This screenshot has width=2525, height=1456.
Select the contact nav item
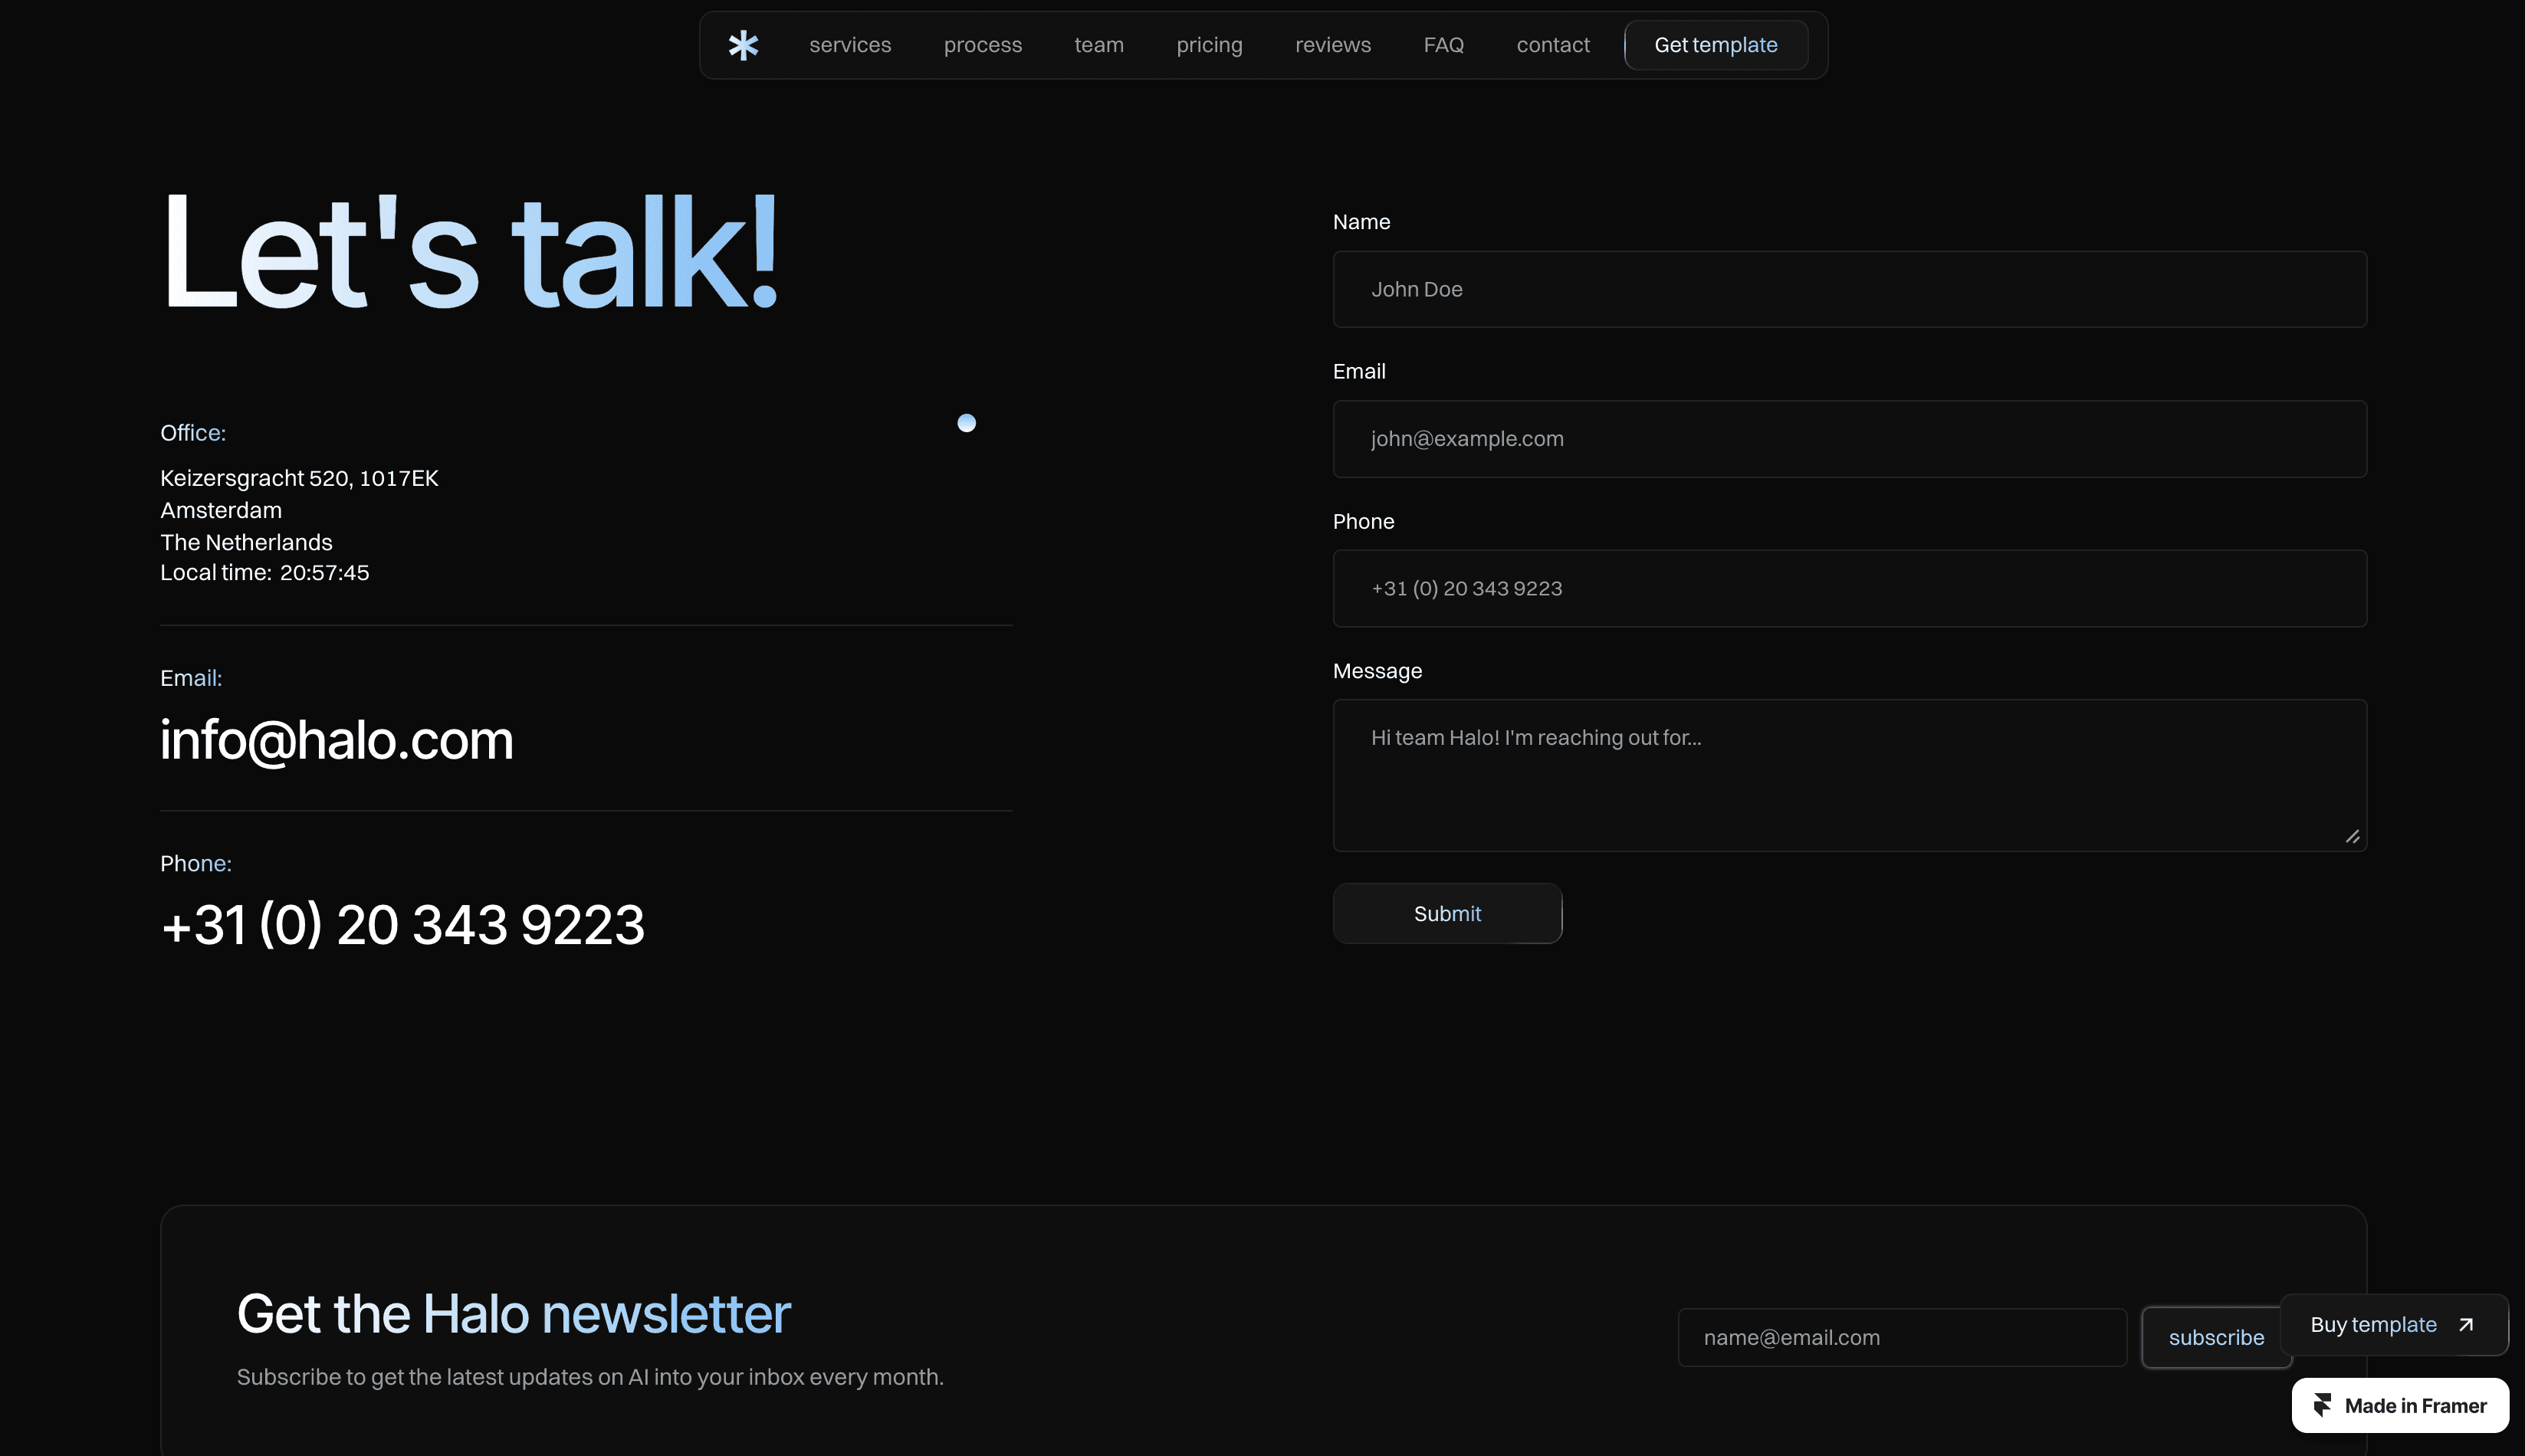[1552, 45]
